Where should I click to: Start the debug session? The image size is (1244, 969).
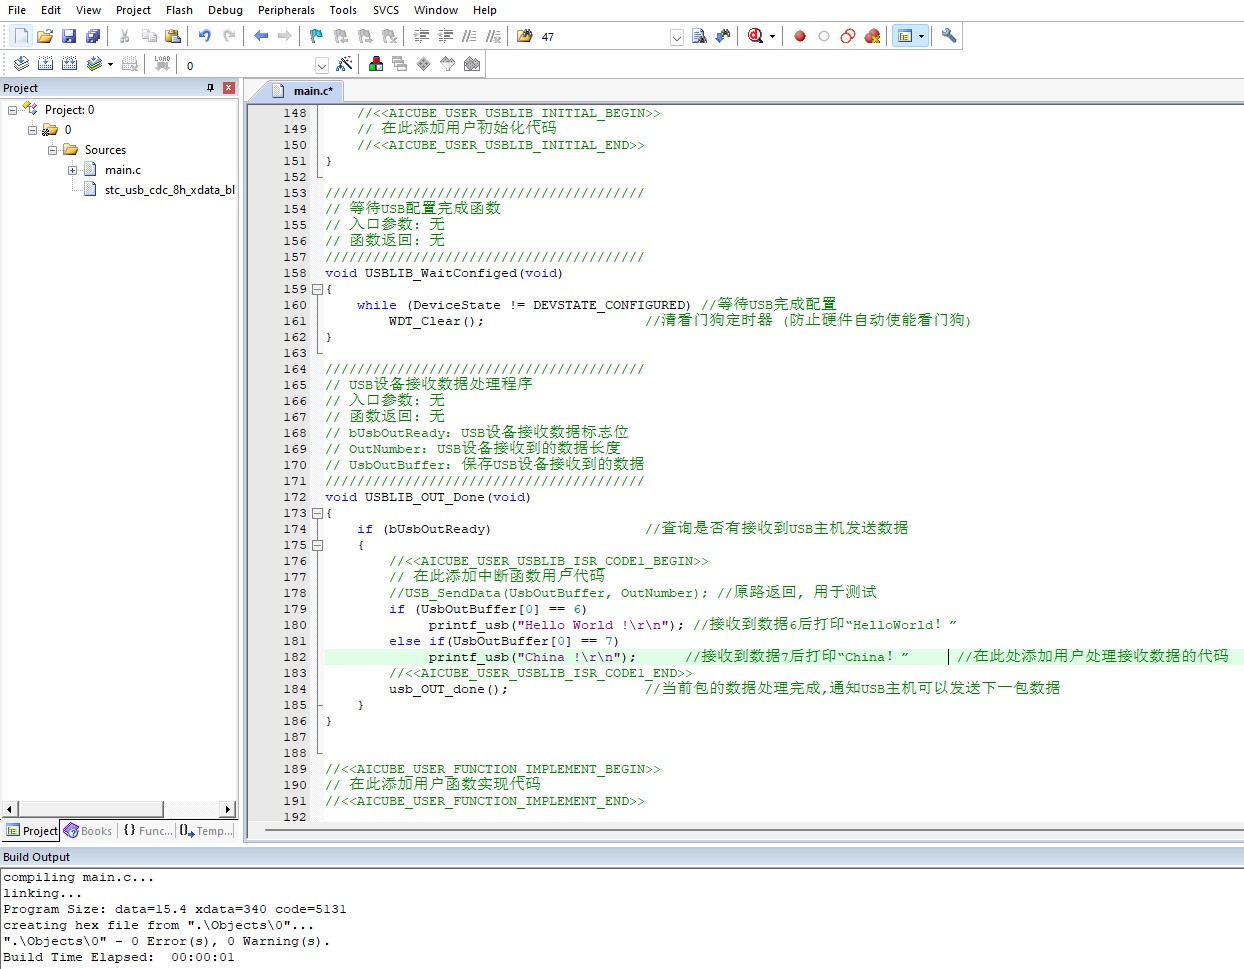pyautogui.click(x=755, y=36)
